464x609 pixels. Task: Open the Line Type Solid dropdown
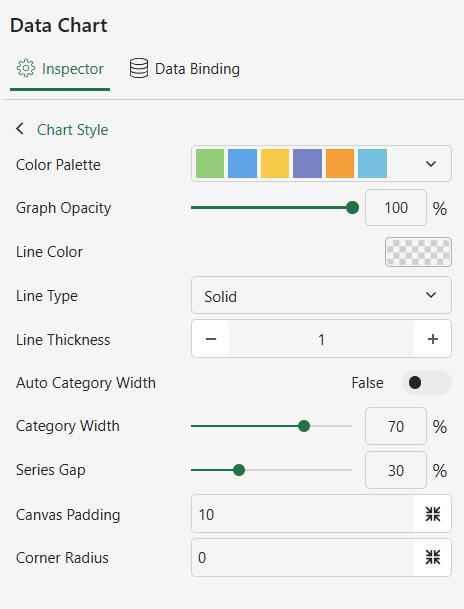click(x=321, y=295)
